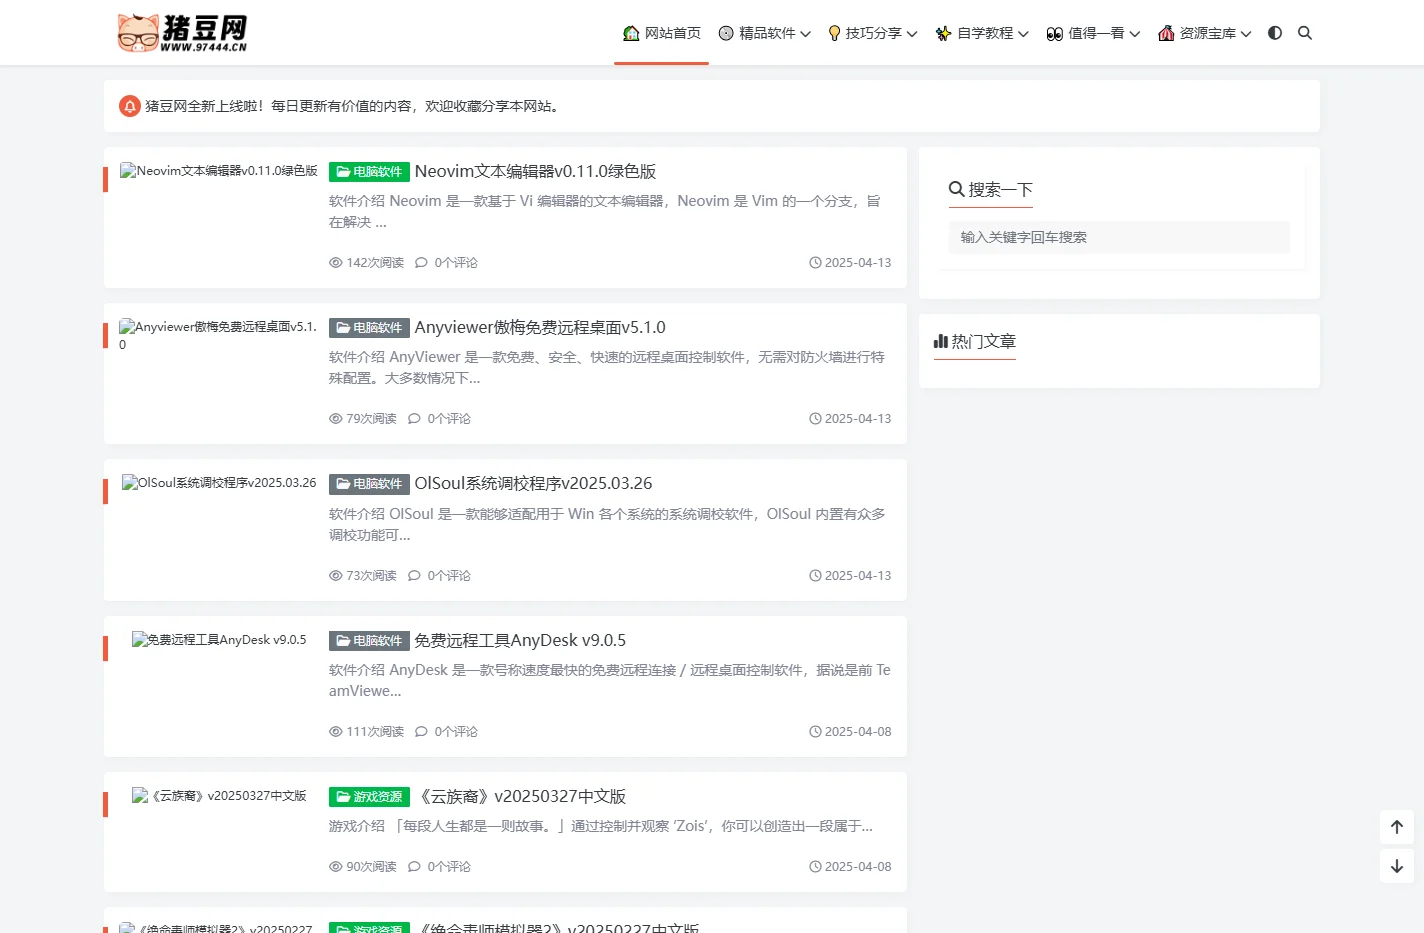Image resolution: width=1424 pixels, height=933 pixels.
Task: Expand 值得一看 dropdown menu
Action: [1093, 33]
